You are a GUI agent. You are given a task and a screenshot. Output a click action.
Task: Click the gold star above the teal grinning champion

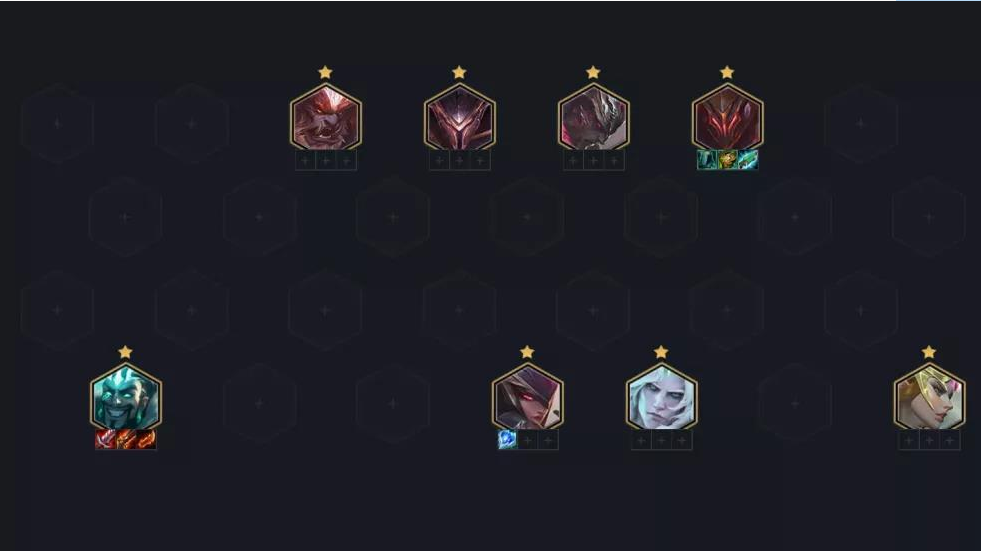[x=126, y=352]
